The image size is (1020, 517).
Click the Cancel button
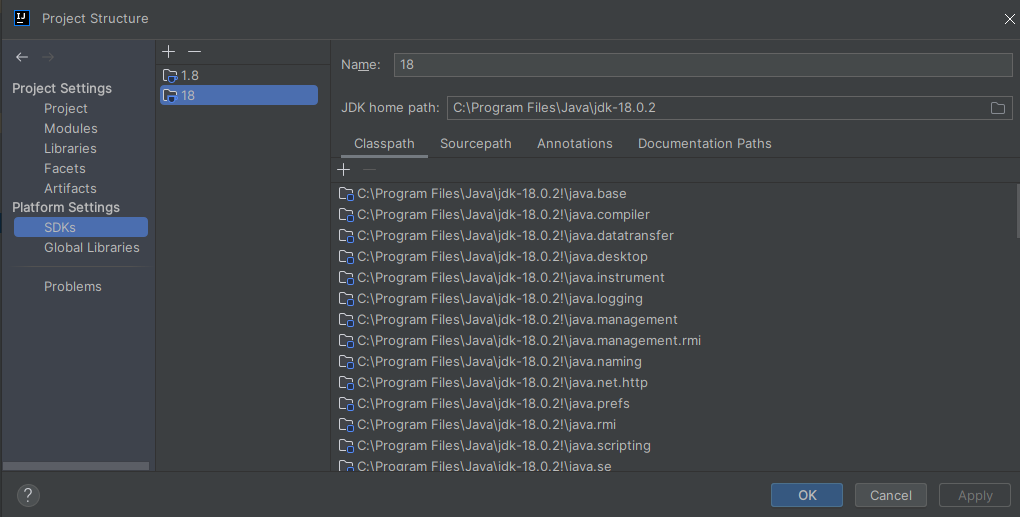[891, 496]
